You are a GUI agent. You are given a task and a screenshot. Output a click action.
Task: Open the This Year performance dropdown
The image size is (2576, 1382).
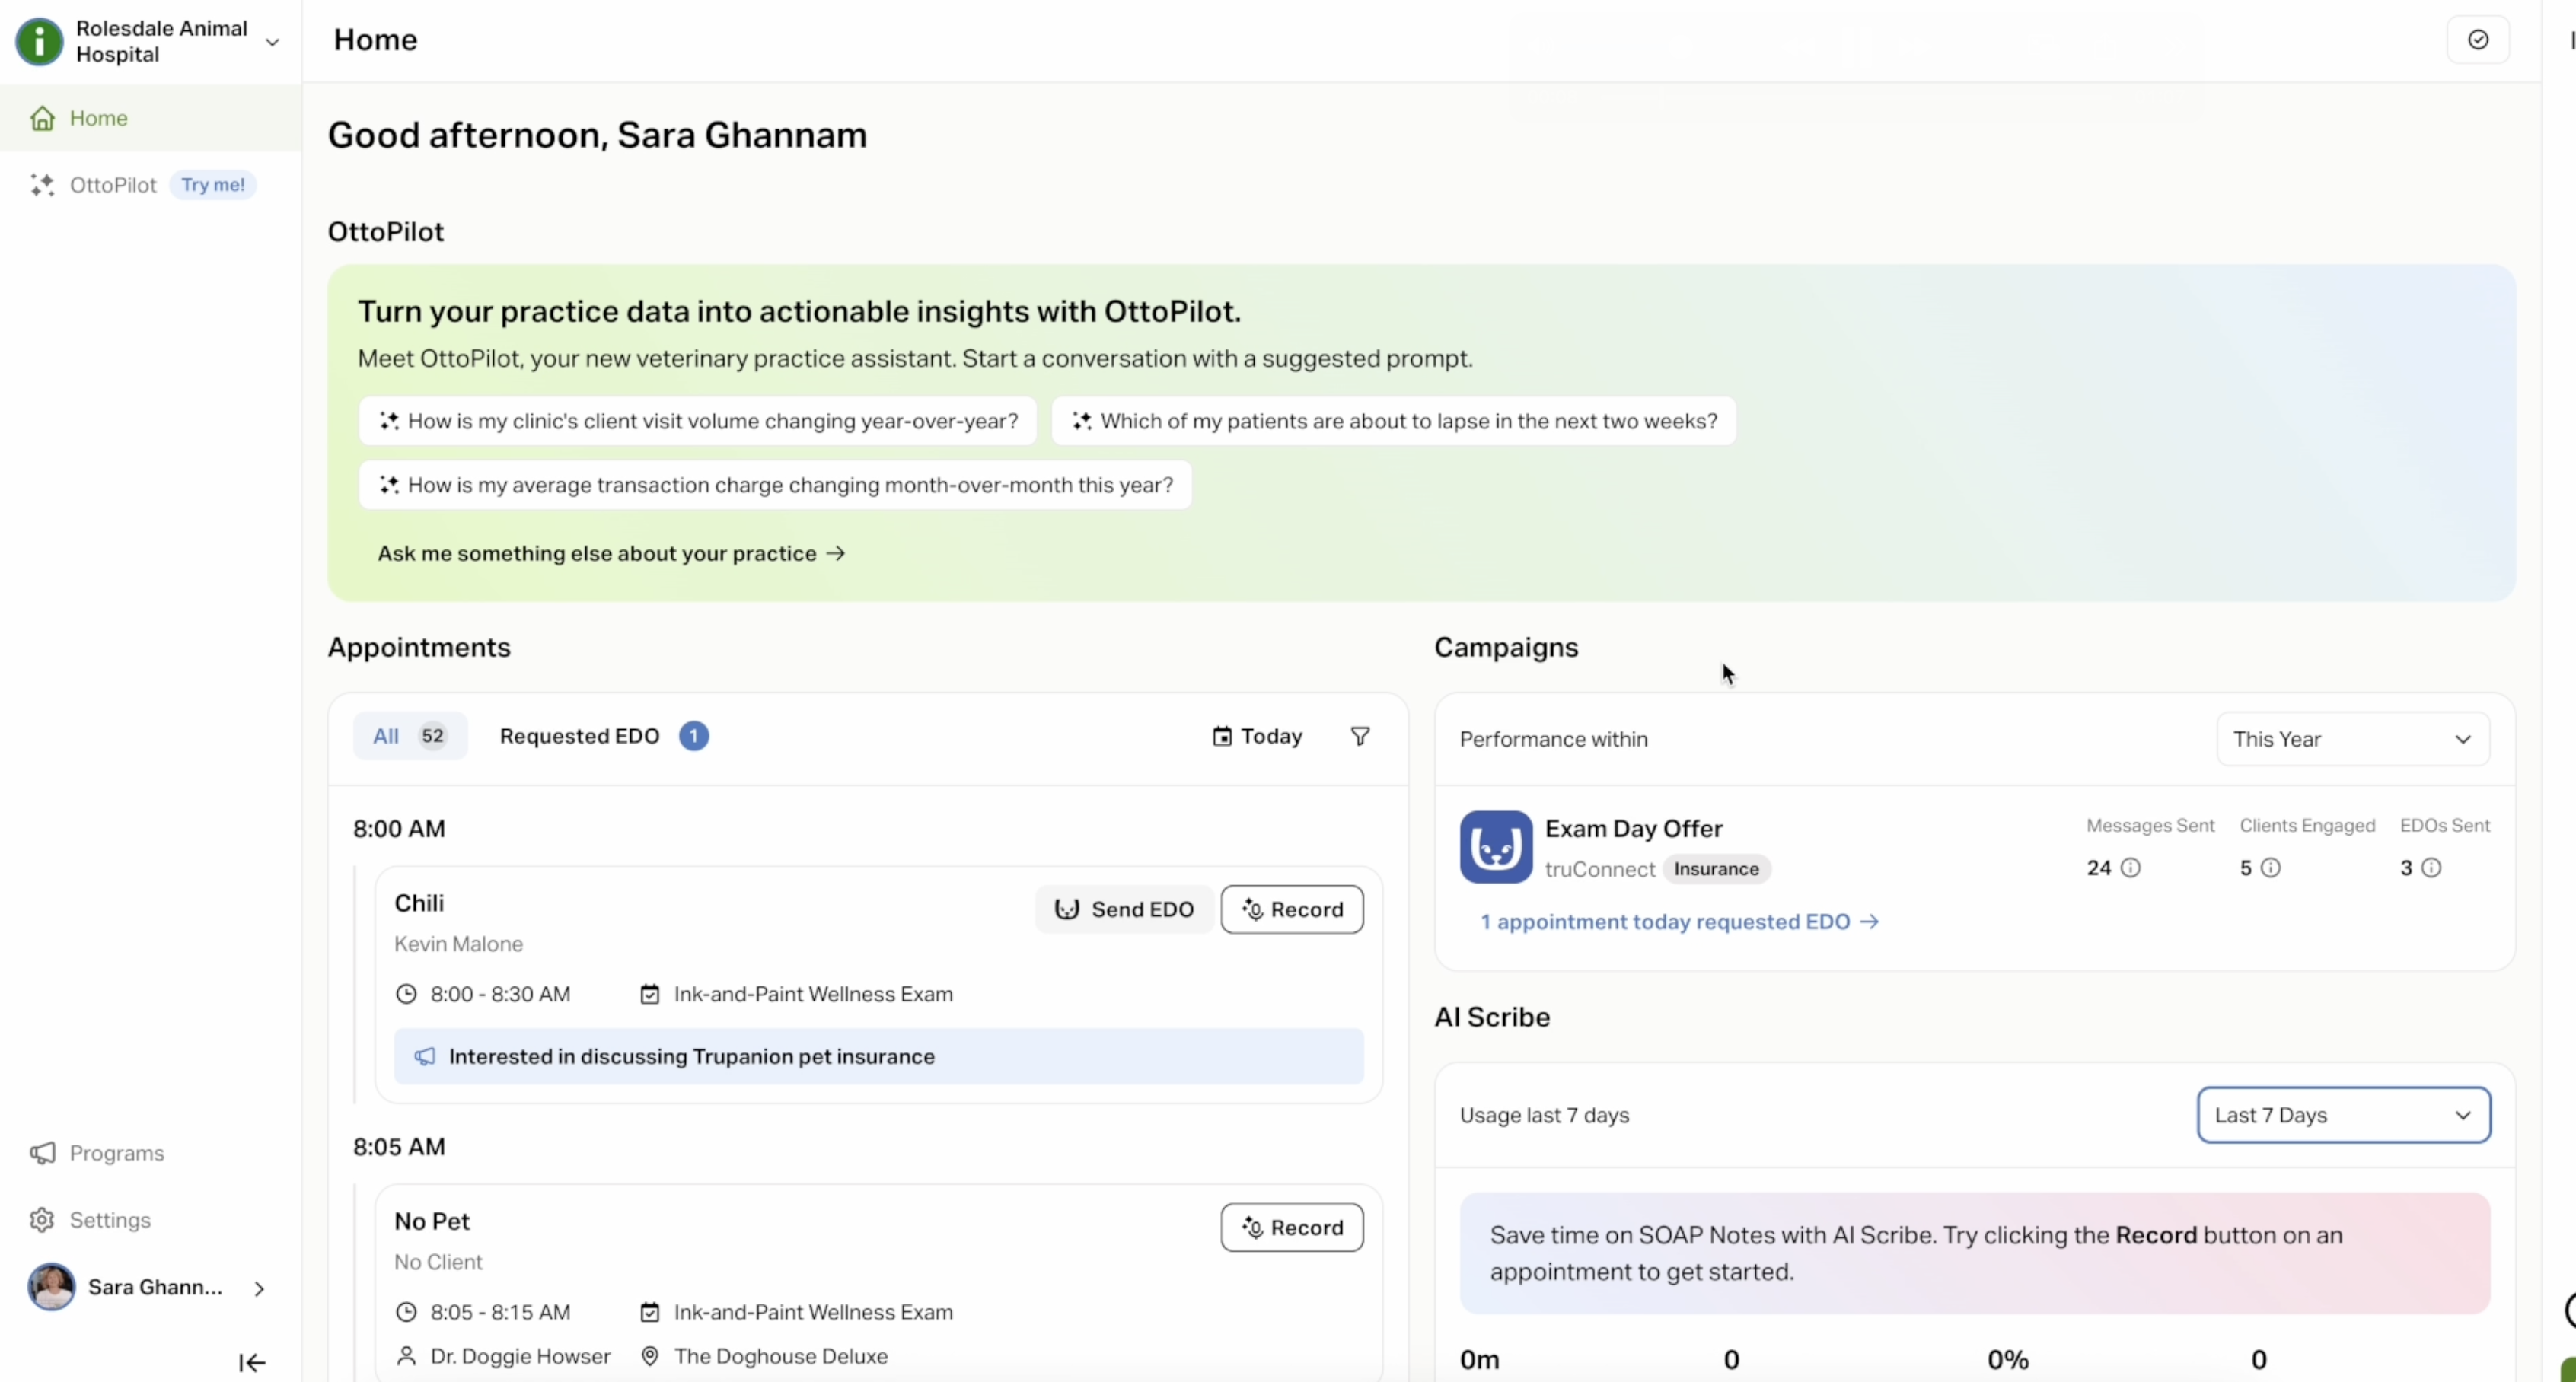(2353, 739)
